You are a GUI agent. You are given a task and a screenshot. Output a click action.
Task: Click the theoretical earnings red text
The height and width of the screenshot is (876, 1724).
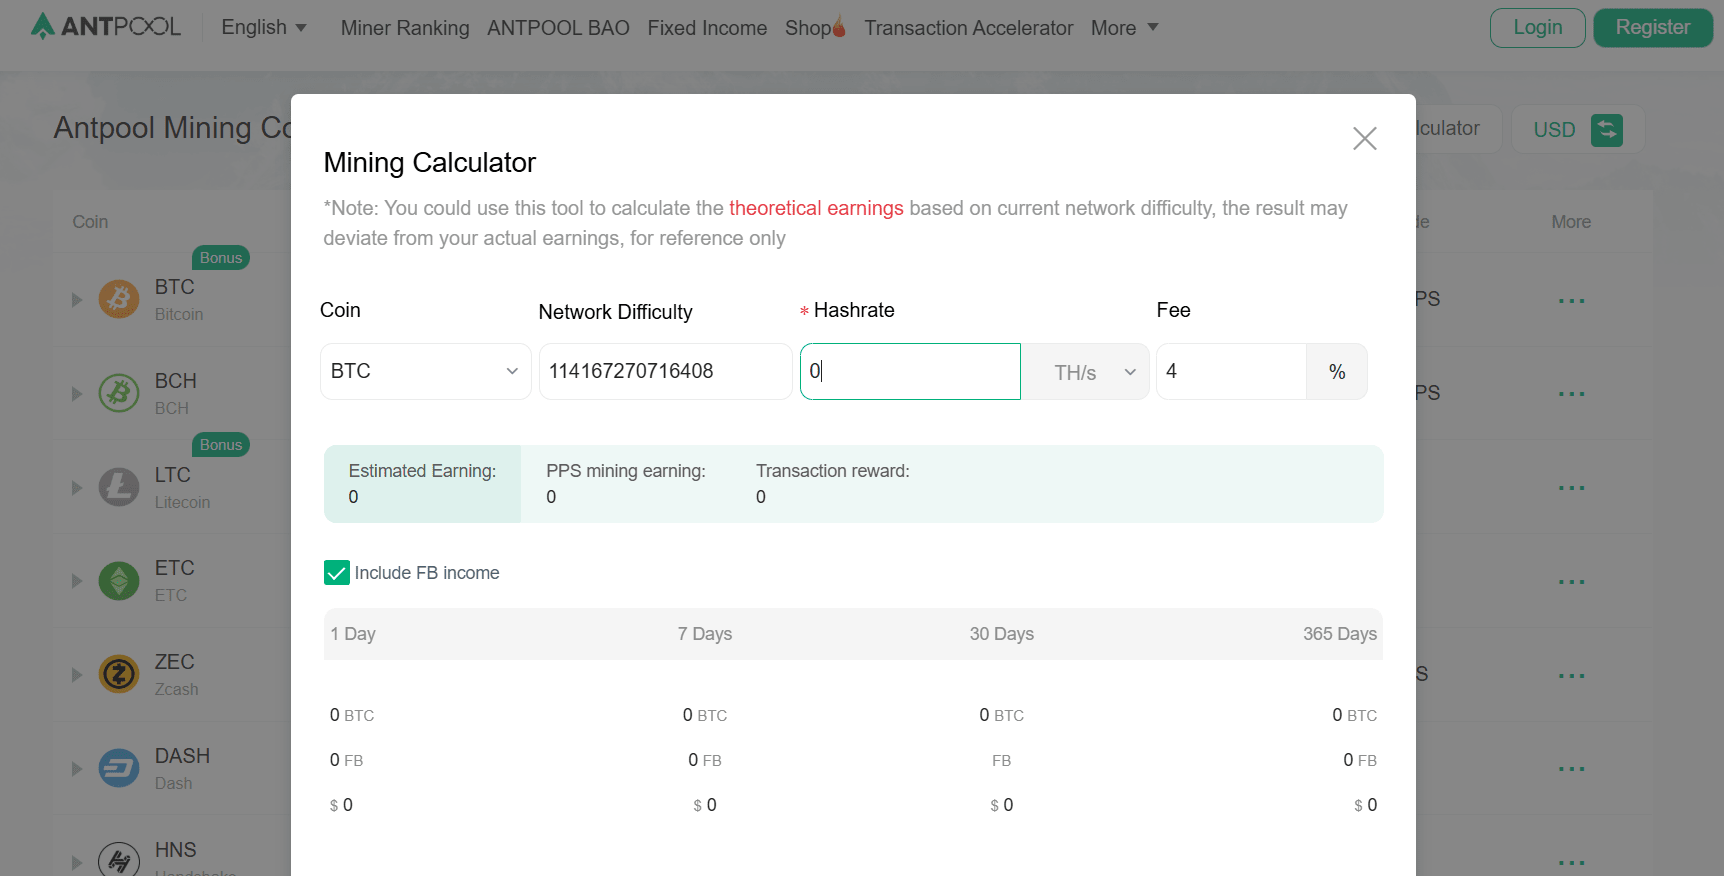[x=816, y=208]
